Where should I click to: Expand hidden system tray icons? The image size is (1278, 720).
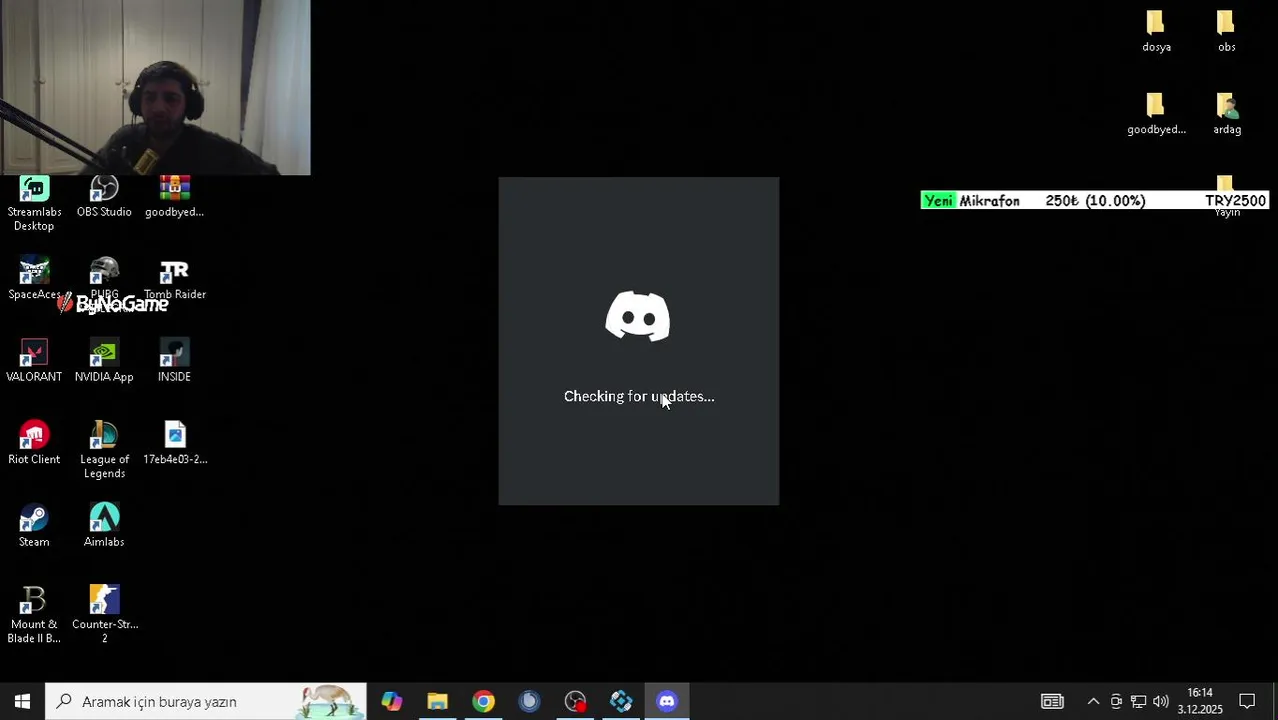(x=1093, y=701)
